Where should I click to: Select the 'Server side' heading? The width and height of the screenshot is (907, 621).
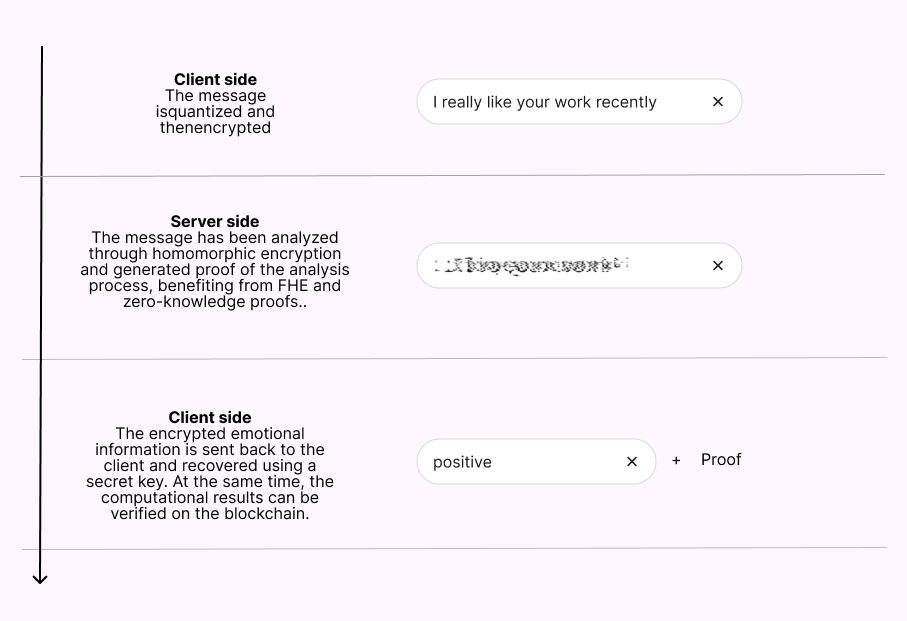click(215, 222)
